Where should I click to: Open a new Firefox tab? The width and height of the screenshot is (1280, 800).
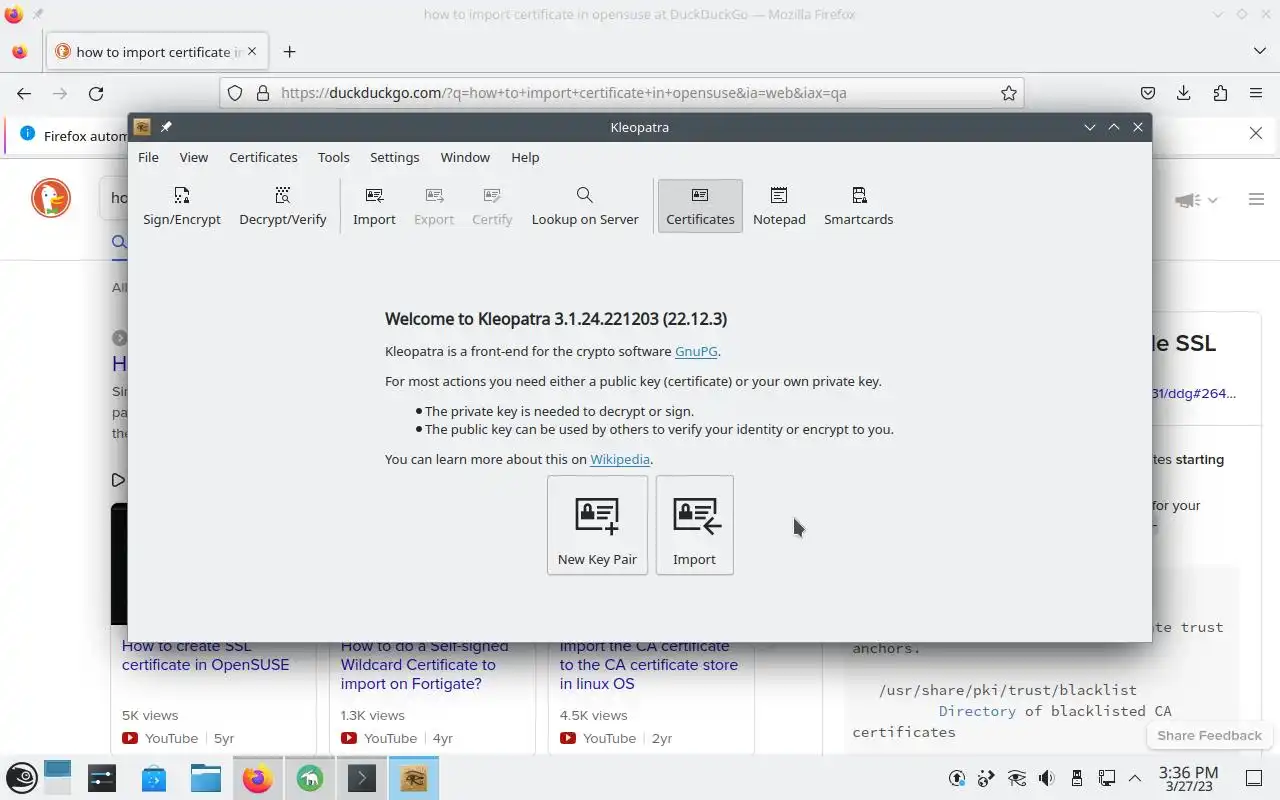tap(289, 52)
